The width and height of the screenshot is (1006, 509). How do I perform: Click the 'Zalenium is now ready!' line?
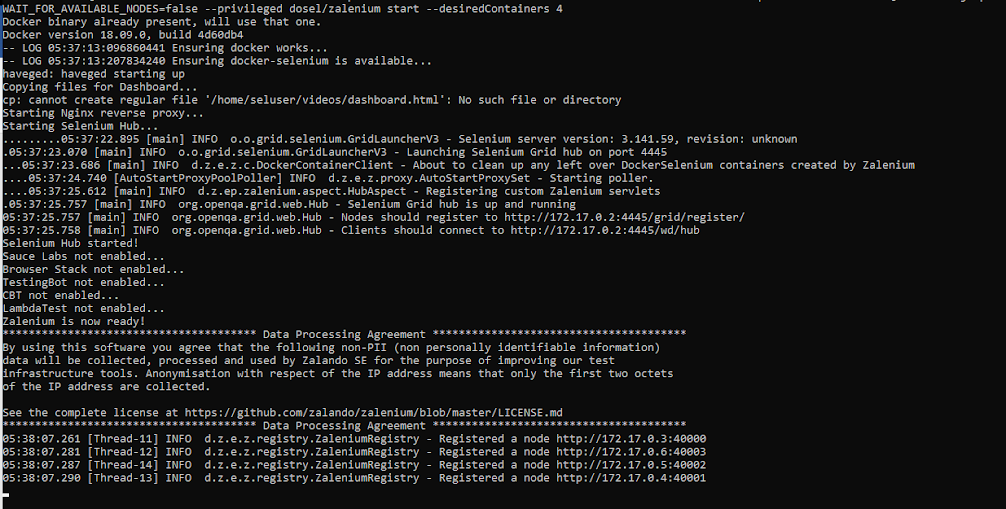click(x=73, y=321)
